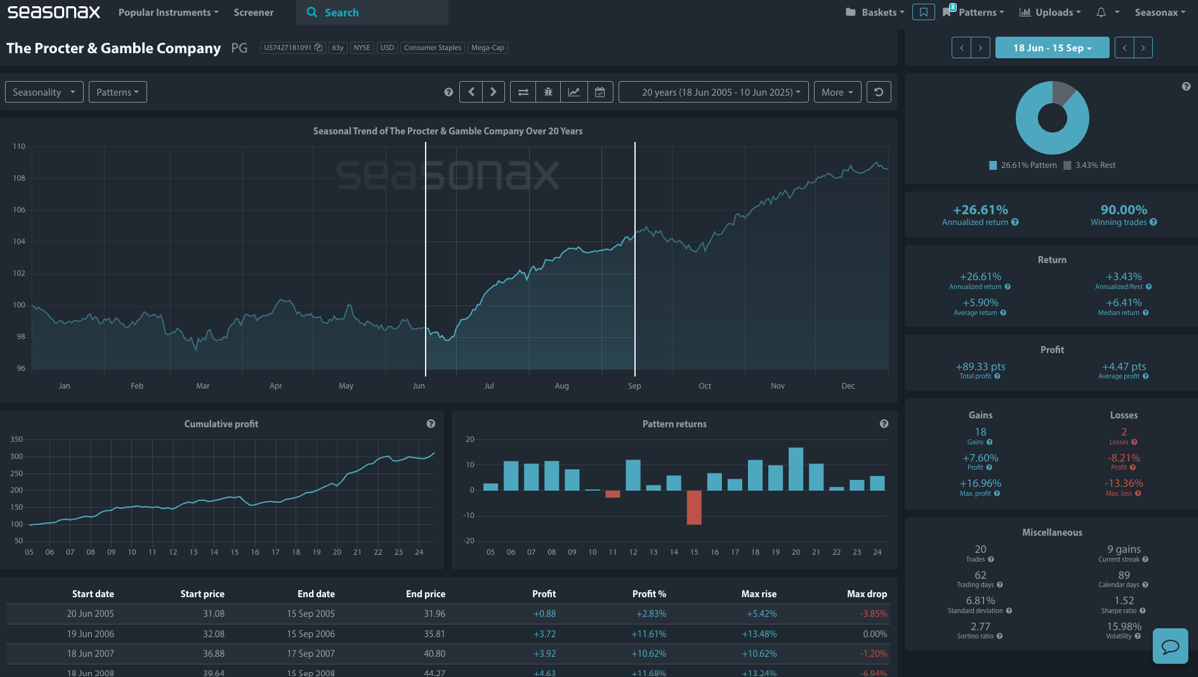Click the outlined bookmark icon beside Baskets
The width and height of the screenshot is (1198, 677).
[923, 12]
